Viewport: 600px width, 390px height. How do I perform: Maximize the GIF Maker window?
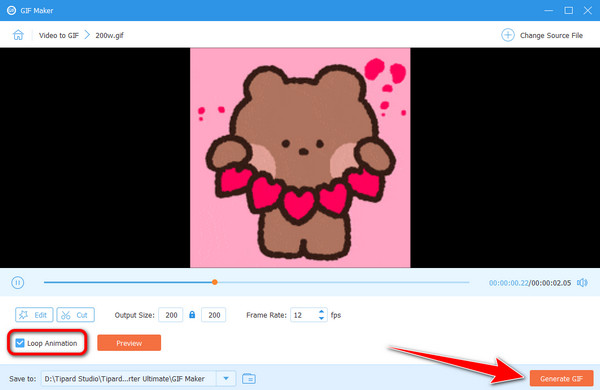[569, 10]
